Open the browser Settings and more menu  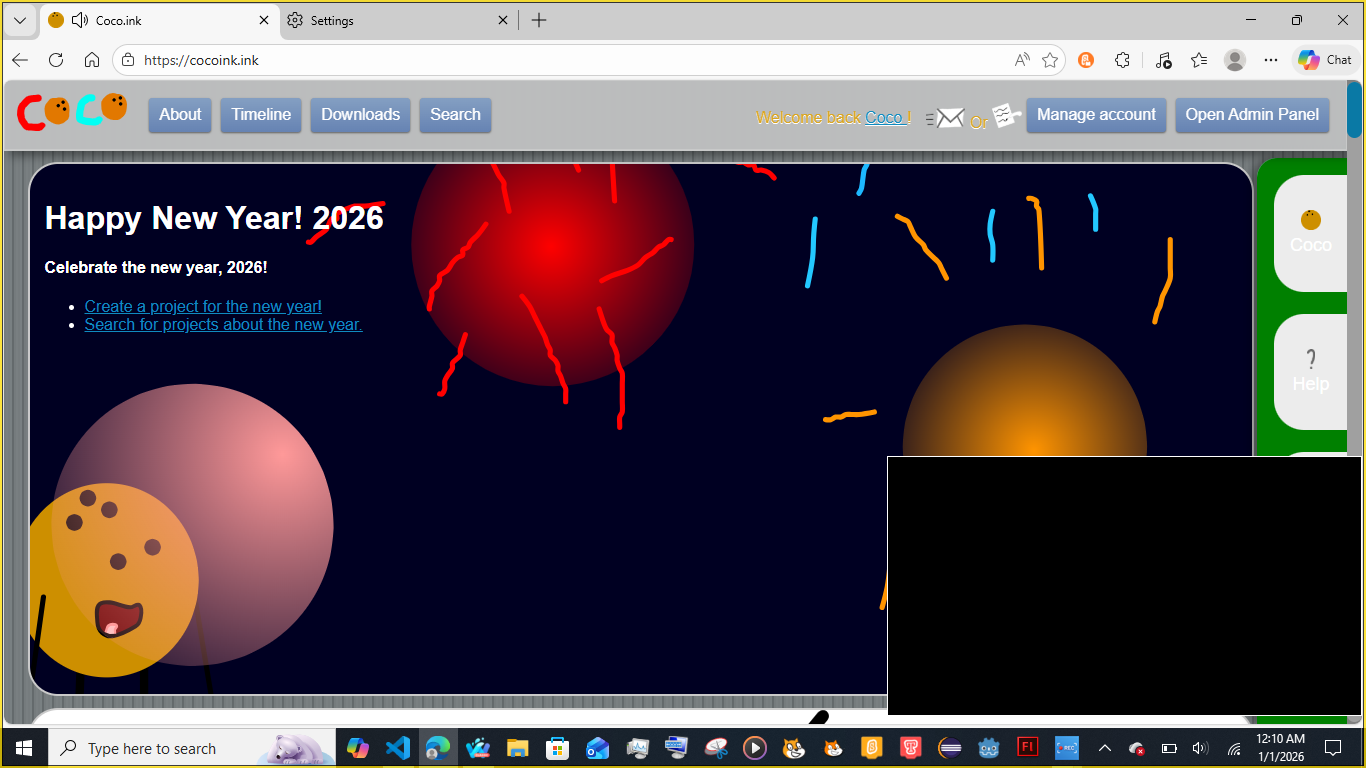pos(1271,60)
